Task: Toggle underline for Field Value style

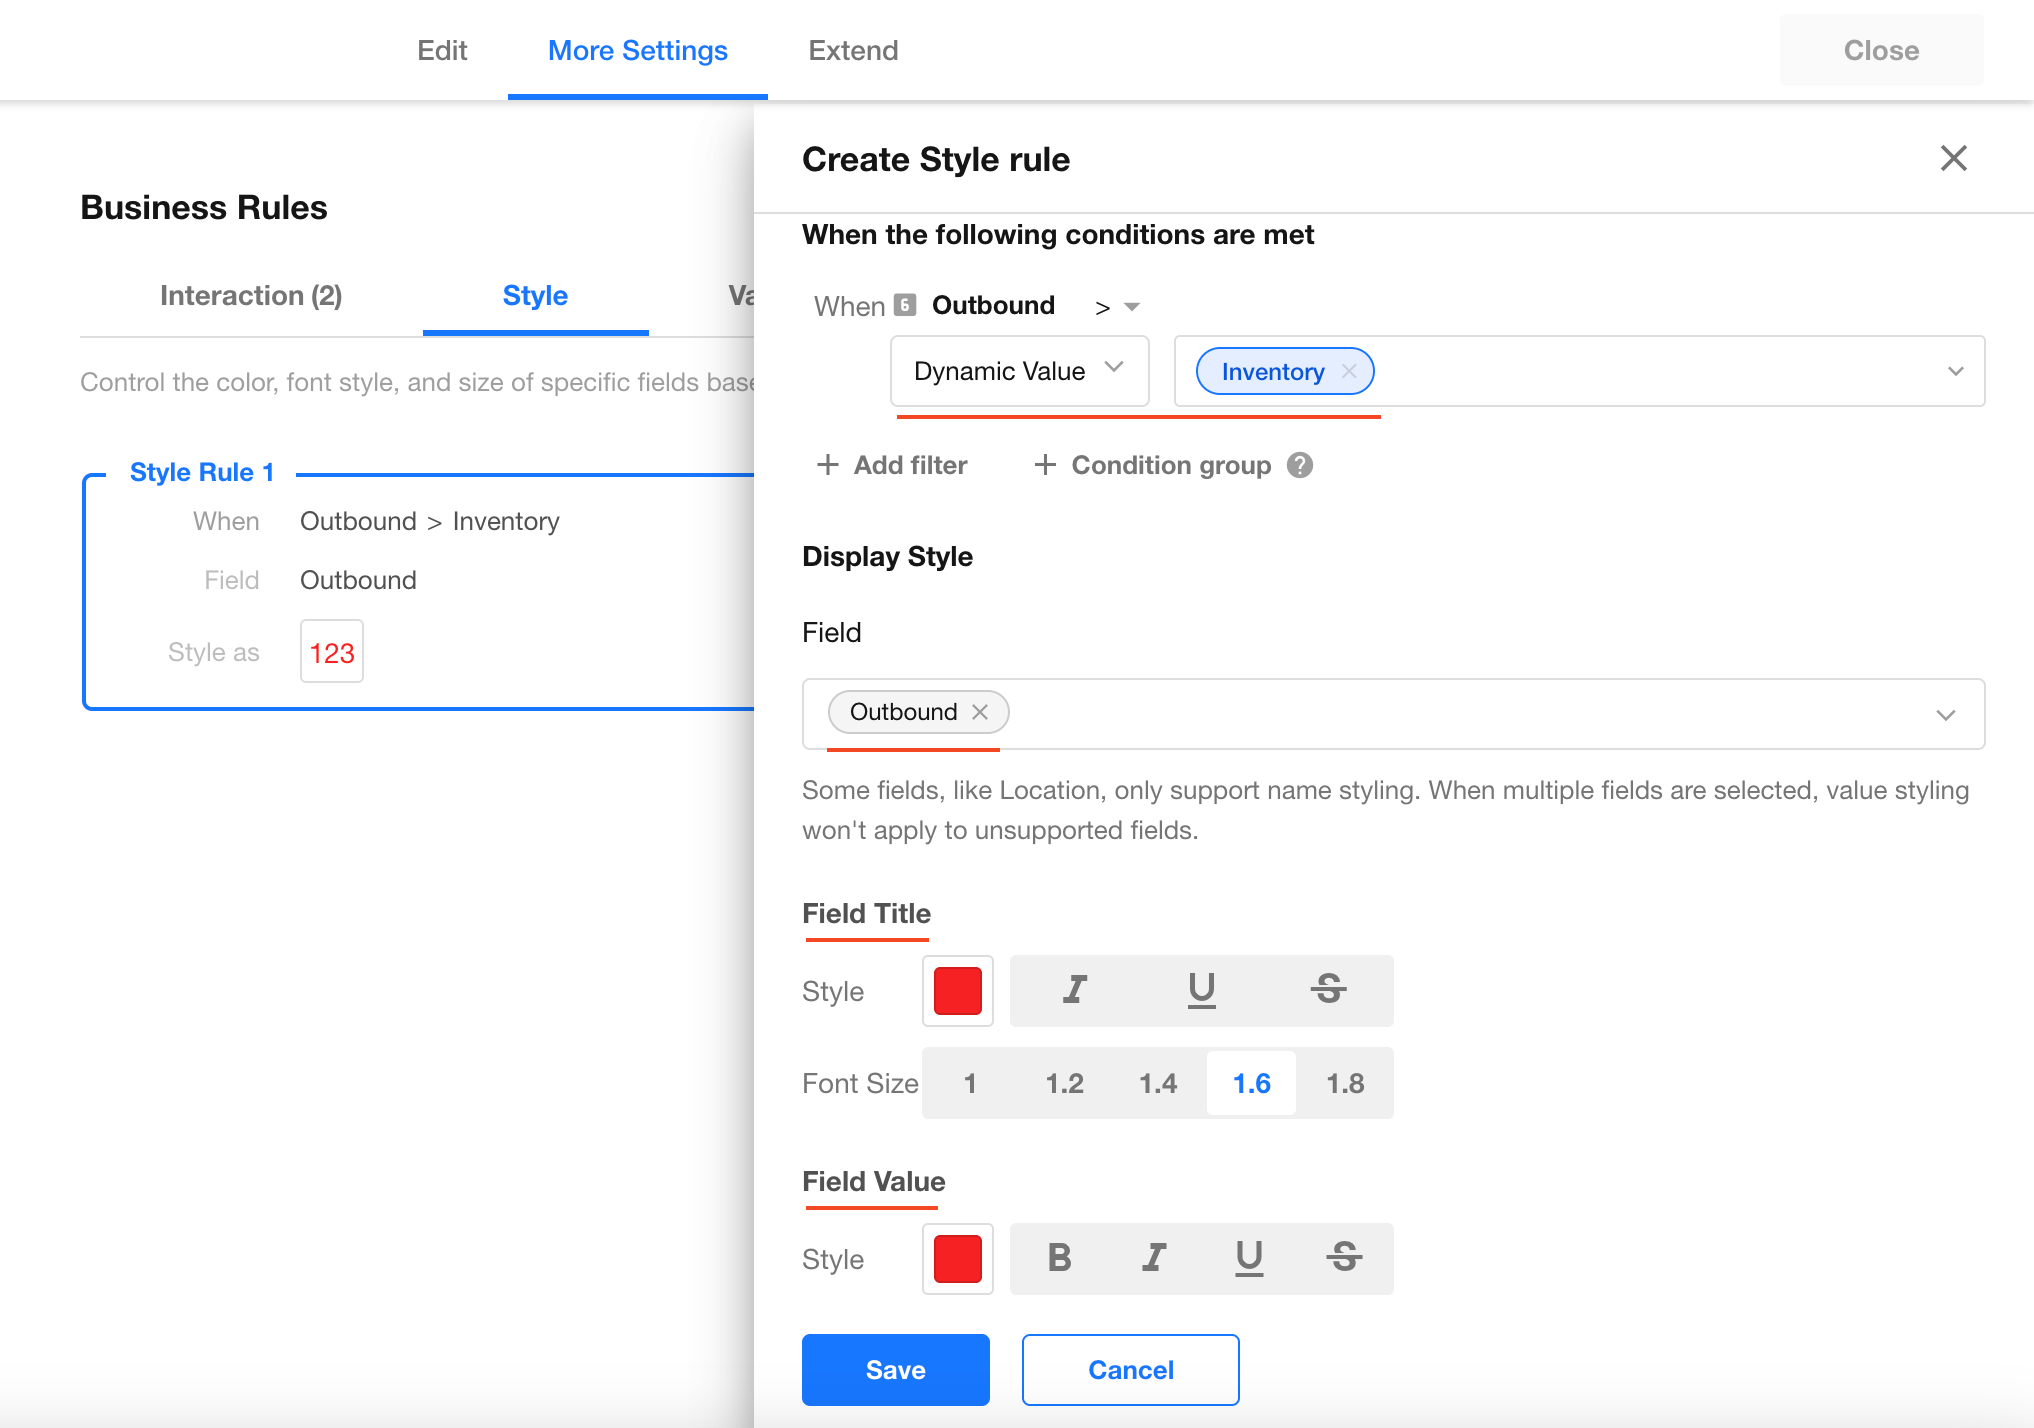Action: pyautogui.click(x=1249, y=1258)
